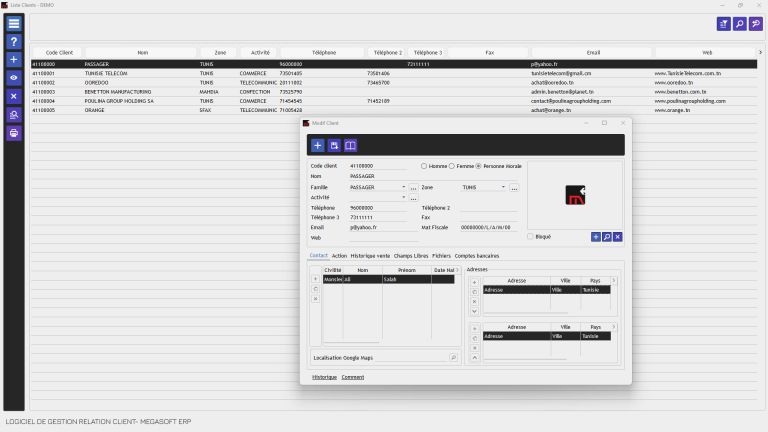
Task: Click Salah cell in contact grid
Action: [407, 279]
